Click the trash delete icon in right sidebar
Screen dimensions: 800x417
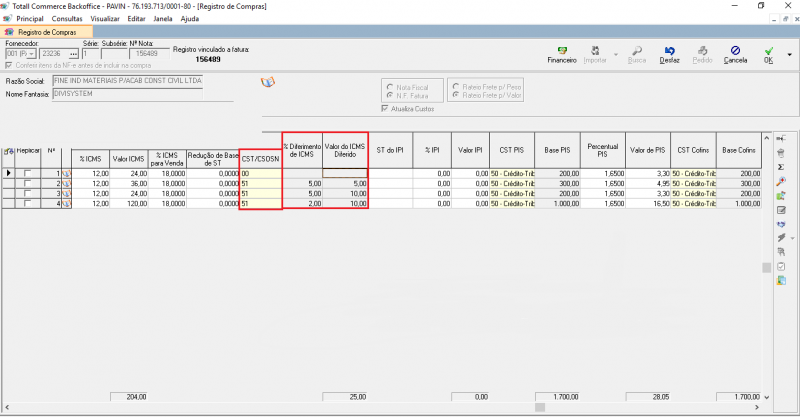(780, 152)
